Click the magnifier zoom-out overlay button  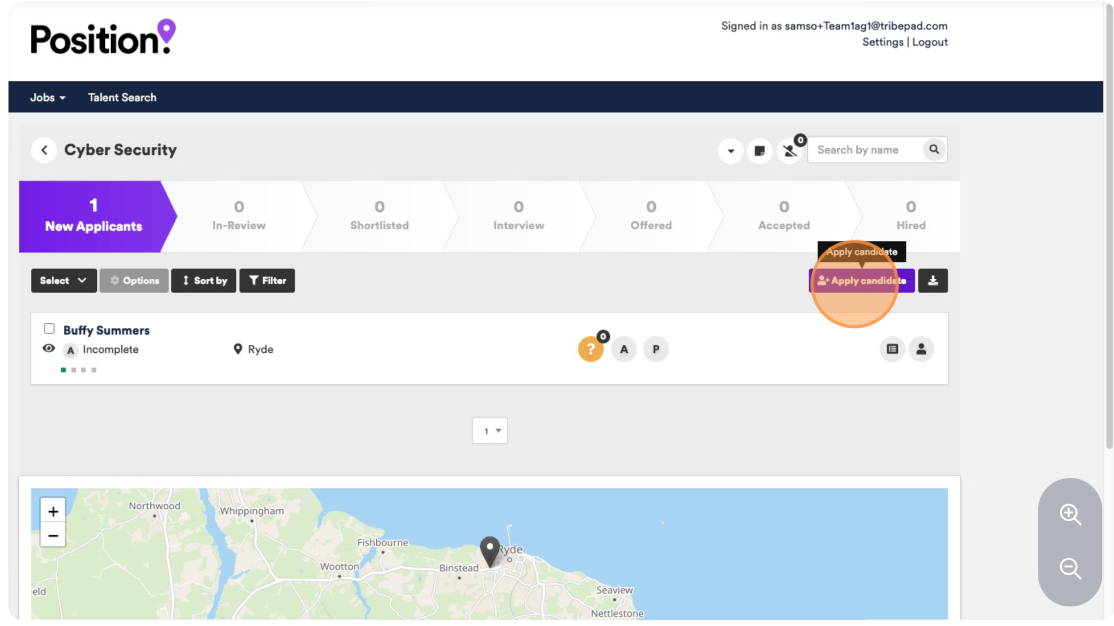click(x=1070, y=568)
